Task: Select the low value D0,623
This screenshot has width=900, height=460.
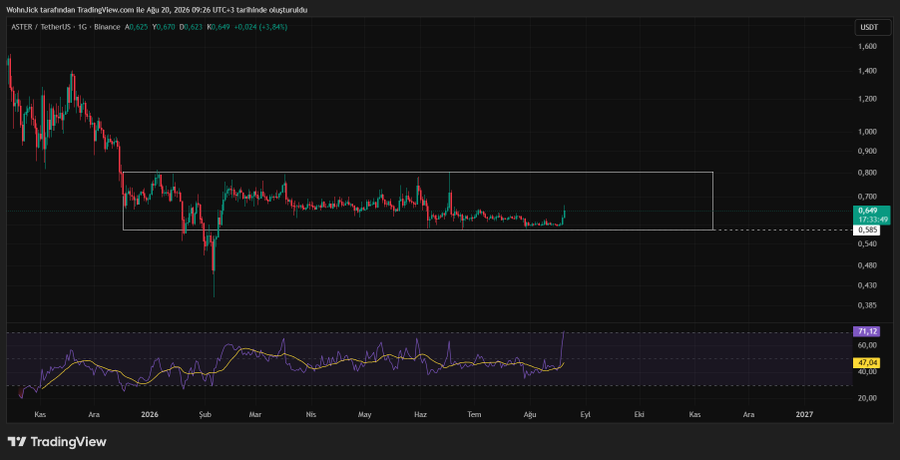Action: pos(189,27)
